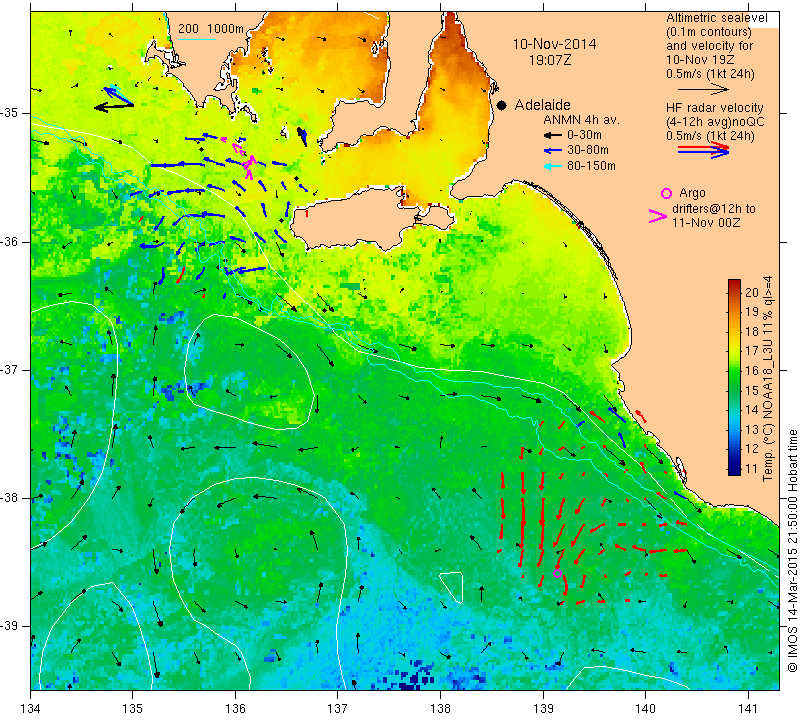The width and height of the screenshot is (800, 720).
Task: Click the '30-80m' depth label
Action: point(588,151)
